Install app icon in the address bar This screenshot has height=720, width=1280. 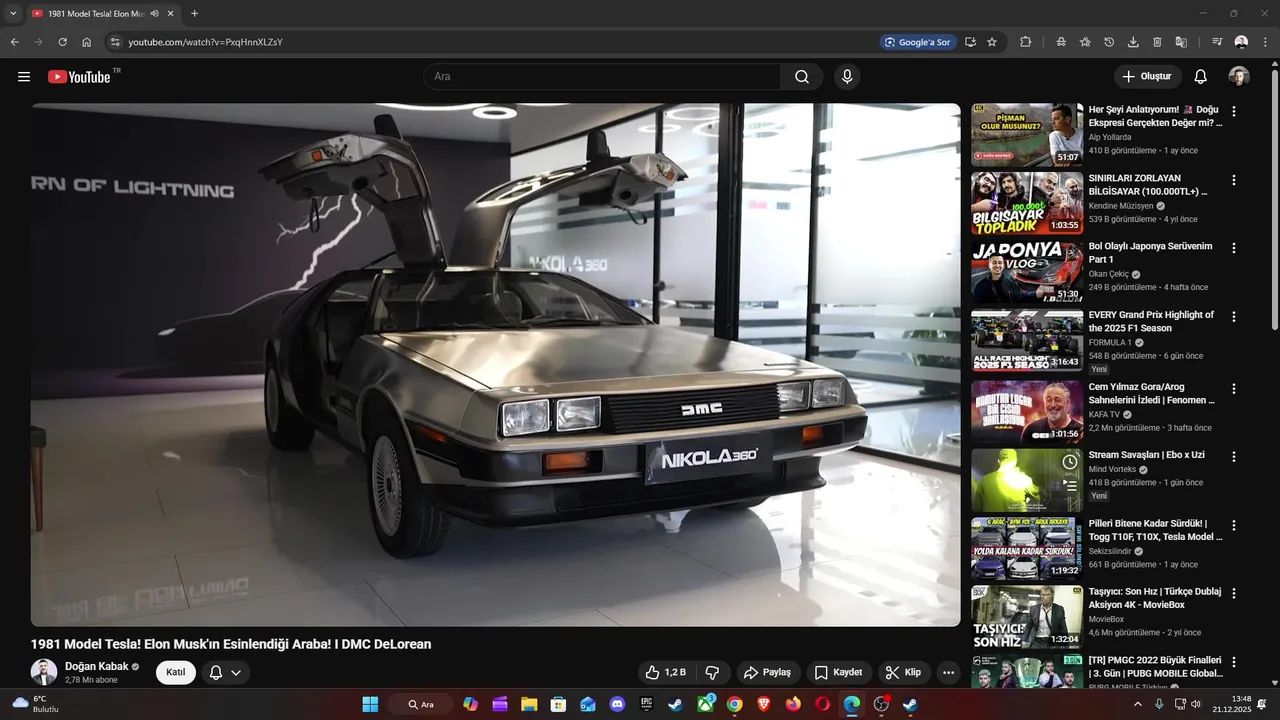pos(970,42)
